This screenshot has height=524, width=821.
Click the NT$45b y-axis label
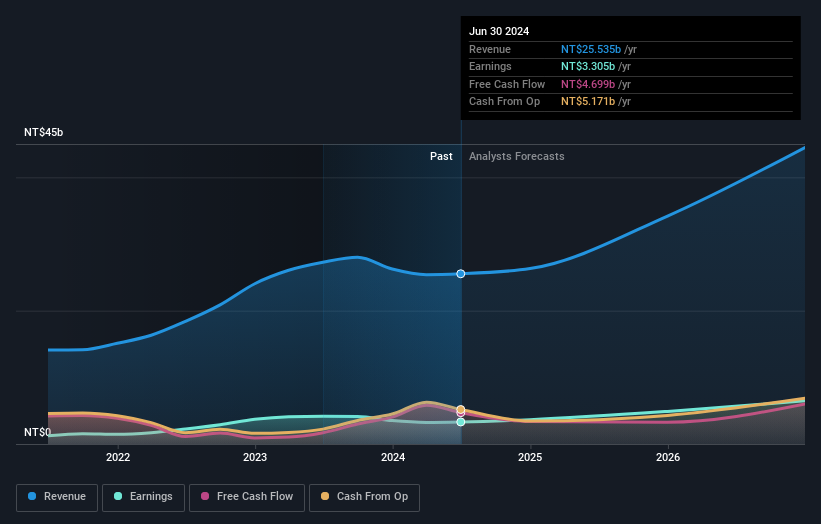coord(43,132)
